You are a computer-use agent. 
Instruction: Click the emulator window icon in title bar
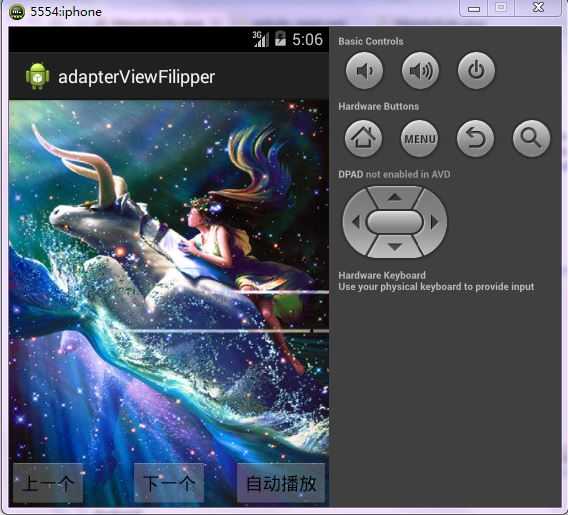coord(16,12)
